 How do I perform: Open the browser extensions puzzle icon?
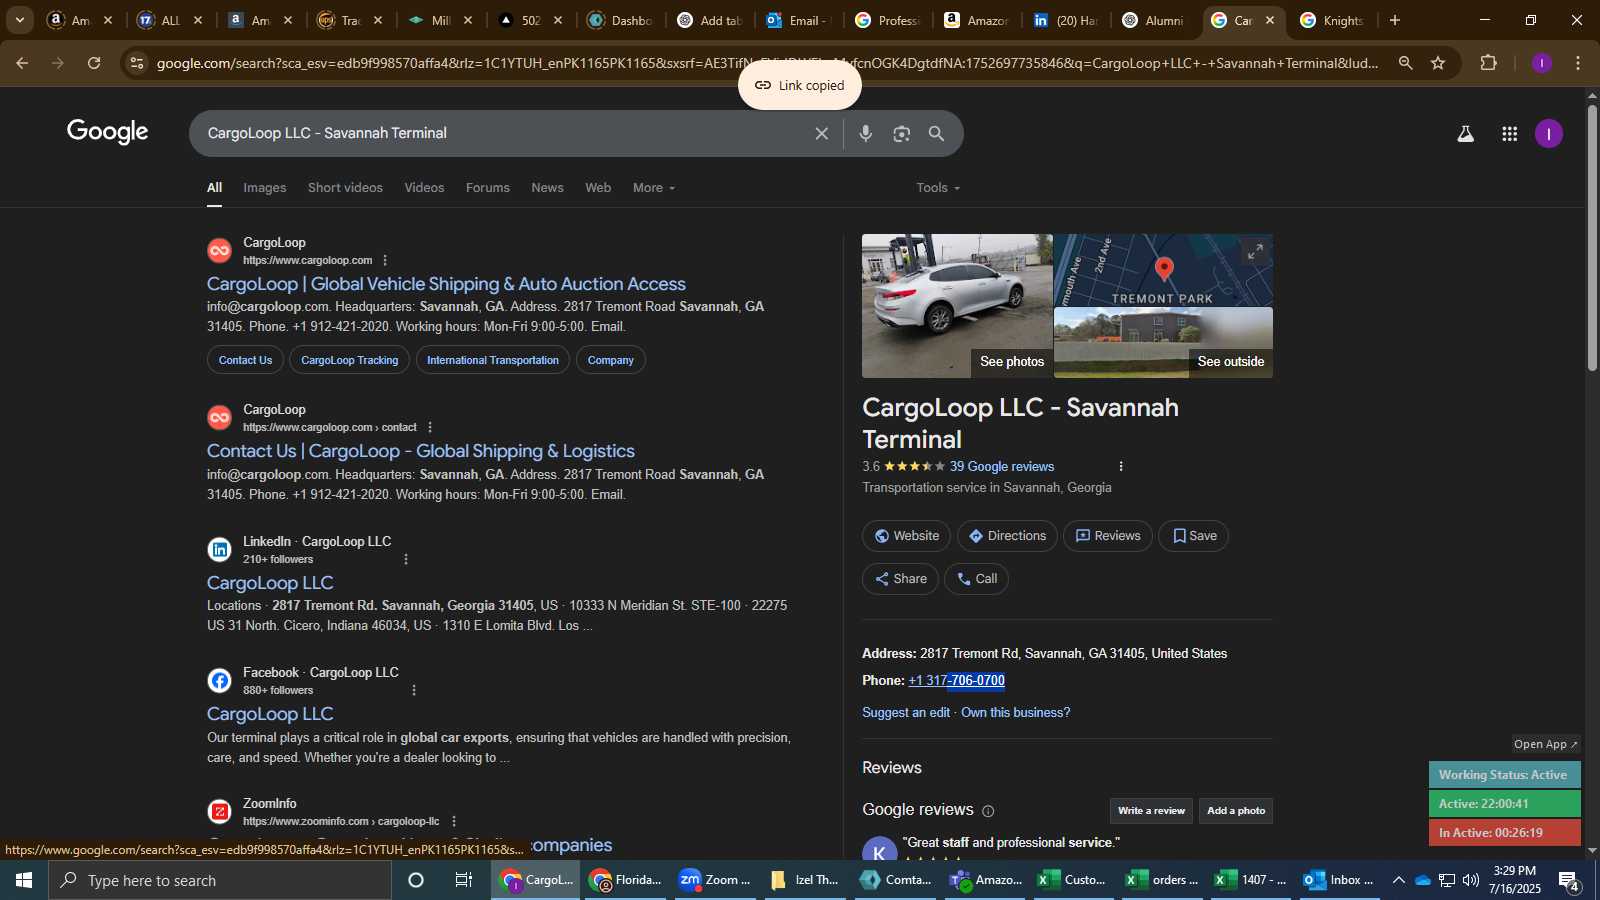1488,63
